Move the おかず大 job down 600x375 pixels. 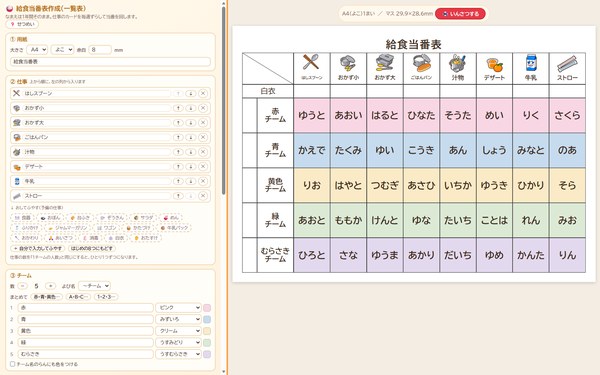click(191, 122)
